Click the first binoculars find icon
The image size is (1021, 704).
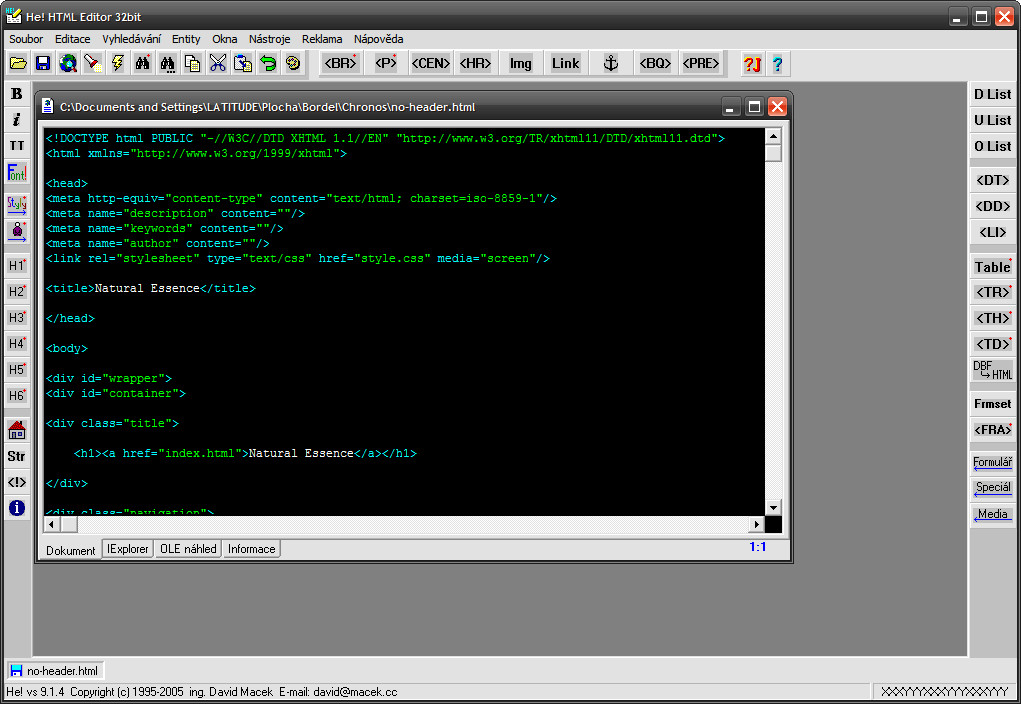pos(143,63)
